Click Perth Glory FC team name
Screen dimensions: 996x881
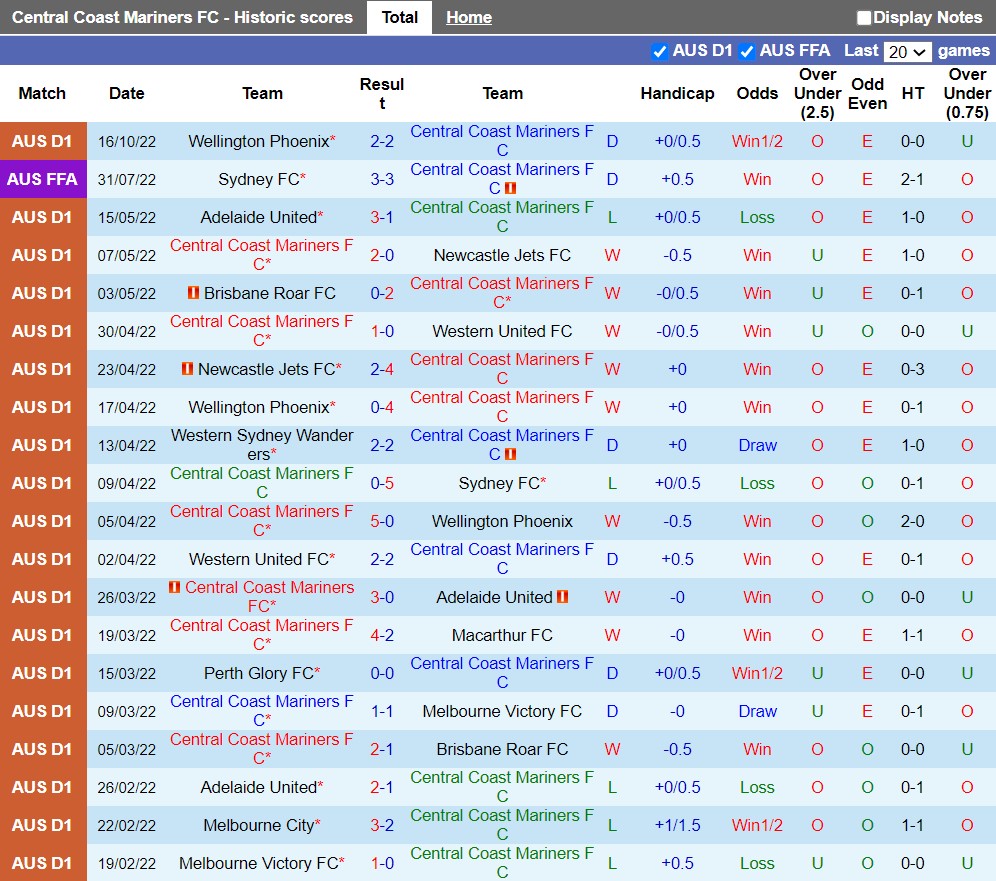[259, 673]
